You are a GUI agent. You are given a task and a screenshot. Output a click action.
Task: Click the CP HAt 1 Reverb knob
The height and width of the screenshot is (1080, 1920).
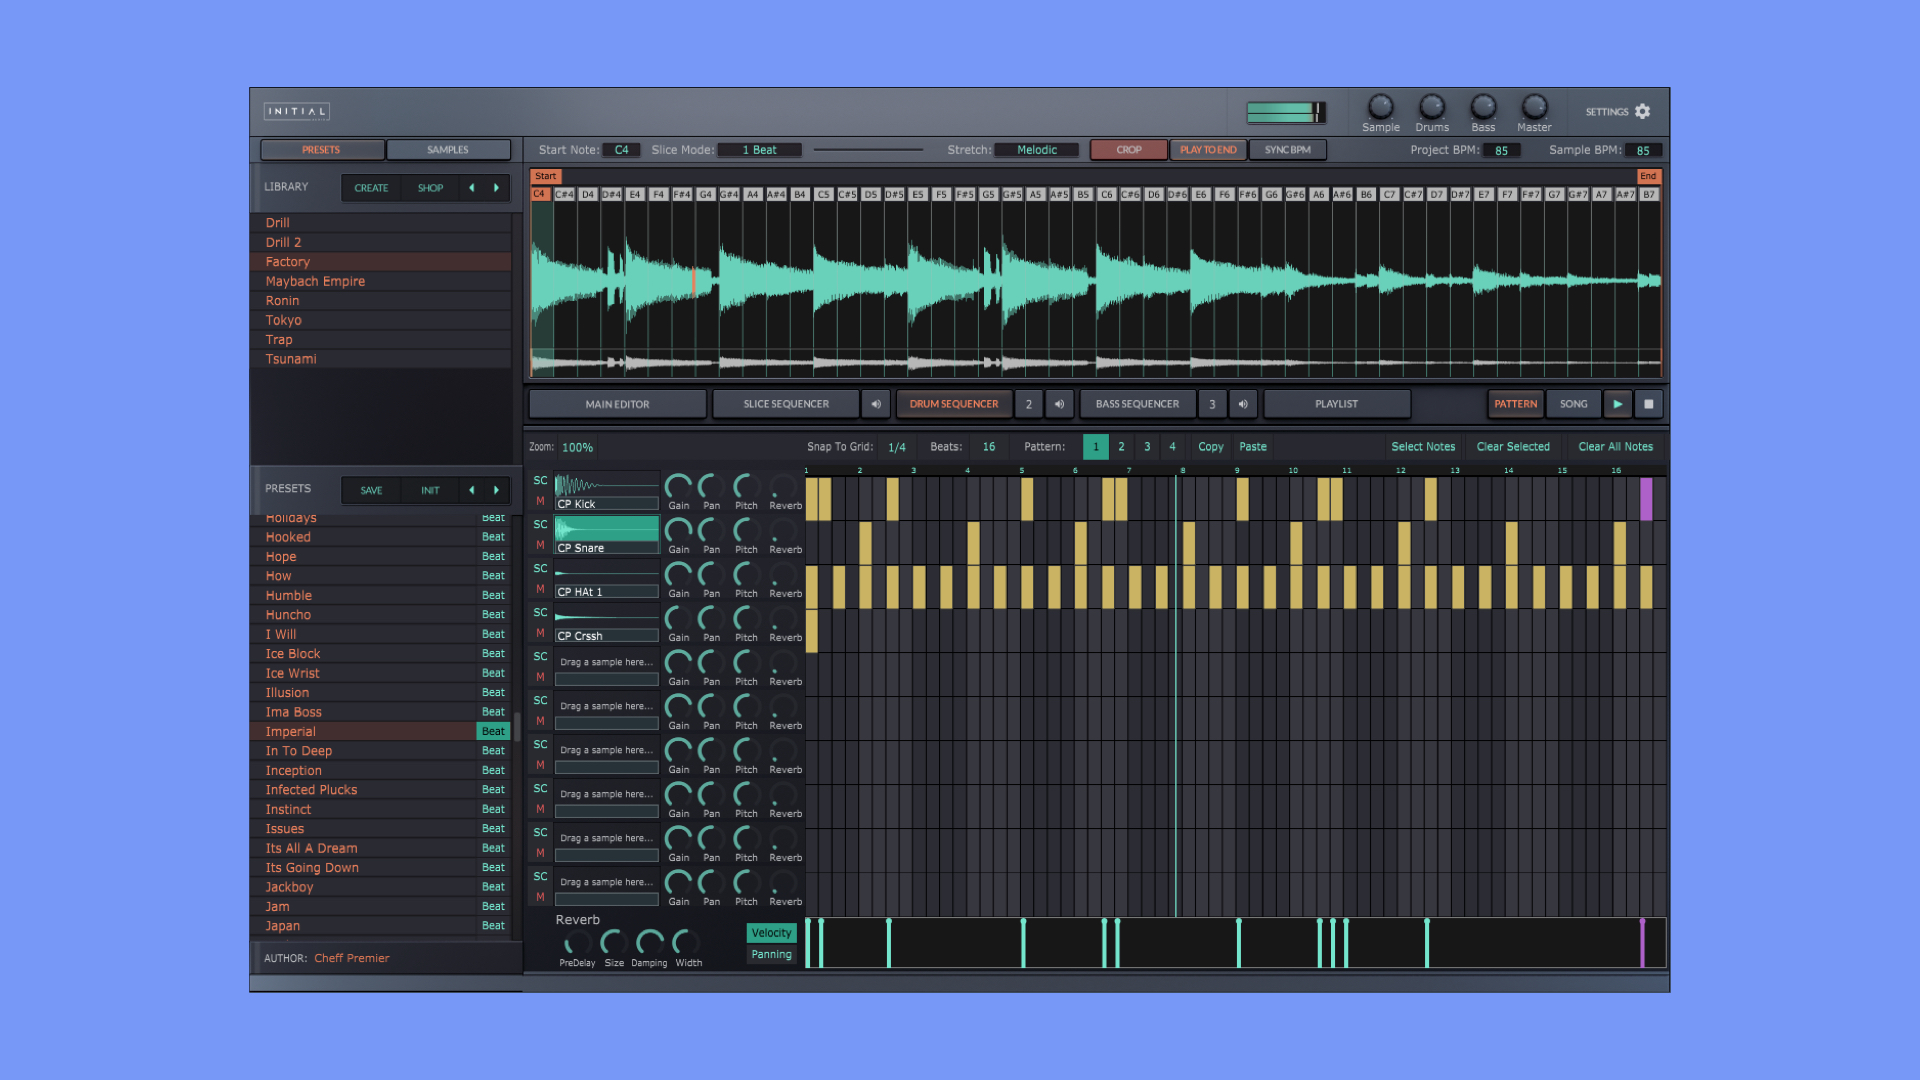785,574
